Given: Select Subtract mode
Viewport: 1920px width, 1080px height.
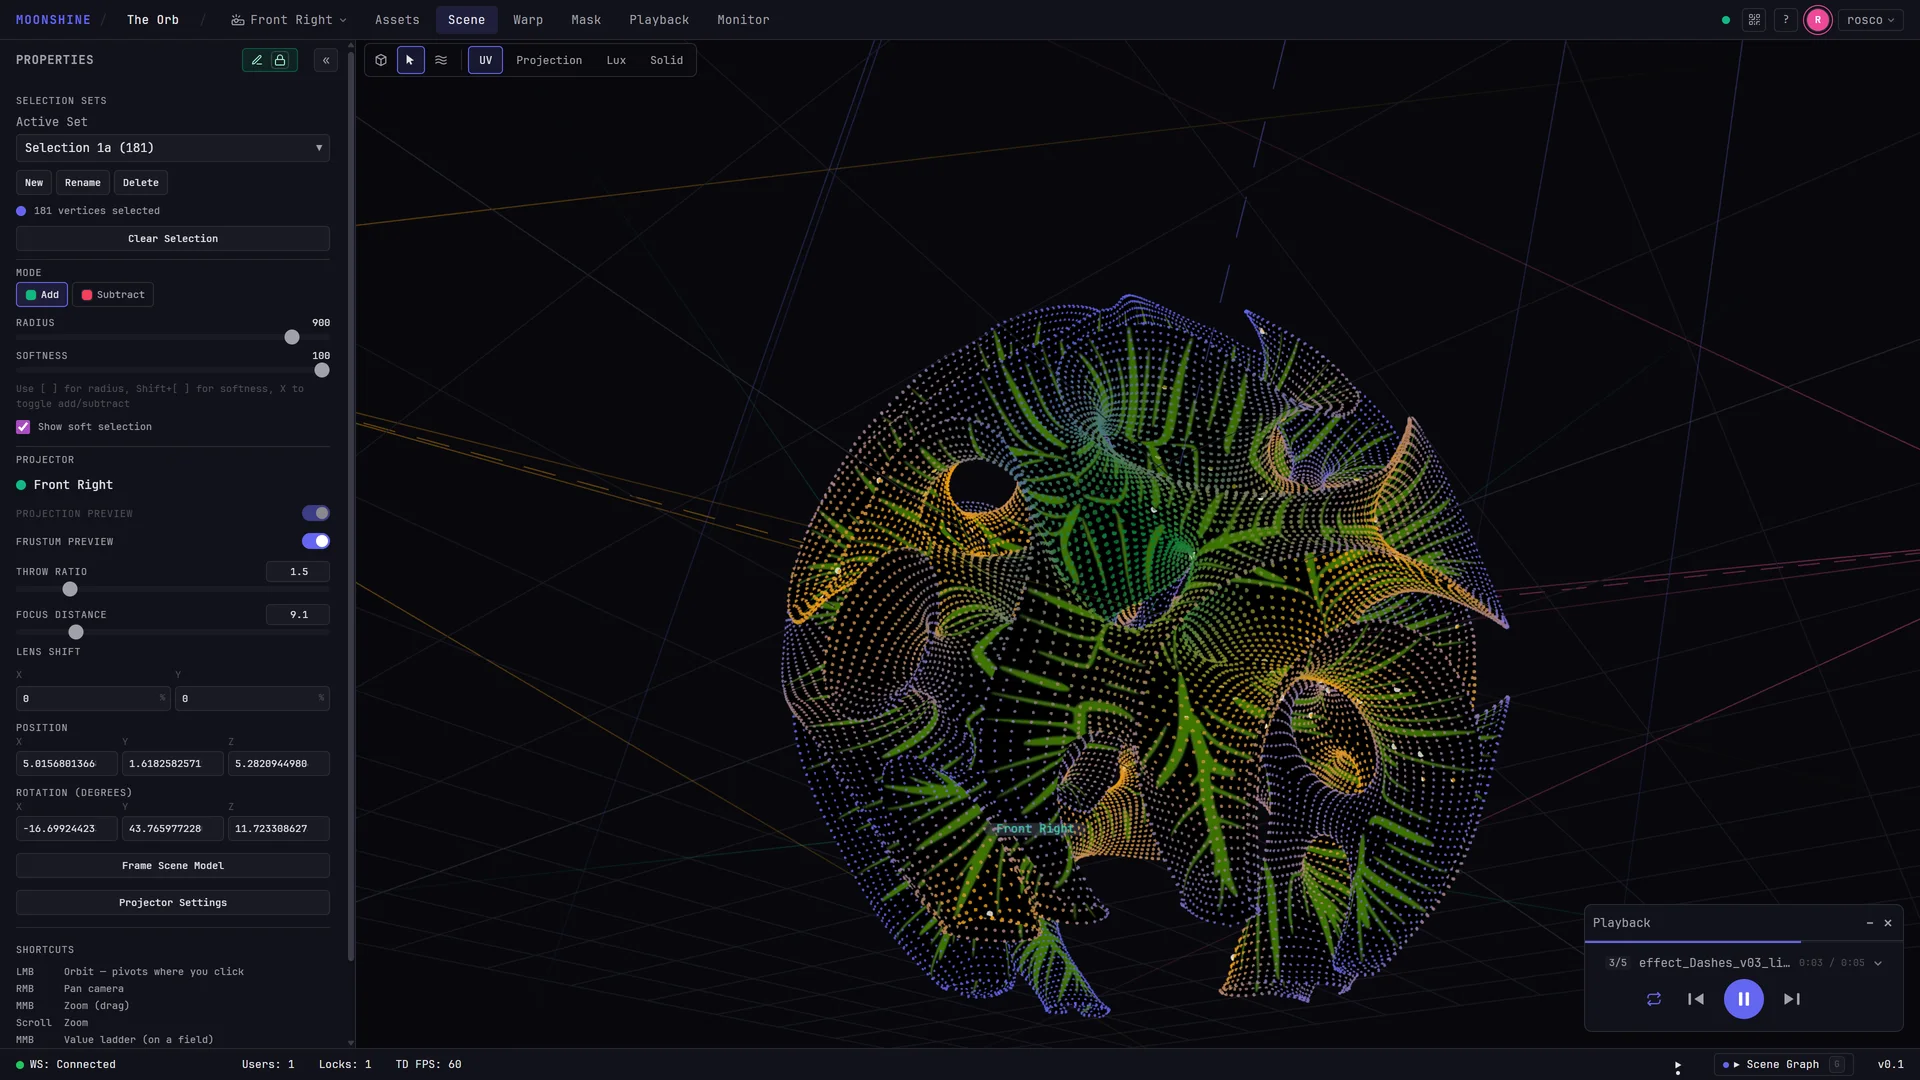Looking at the screenshot, I should (x=113, y=295).
